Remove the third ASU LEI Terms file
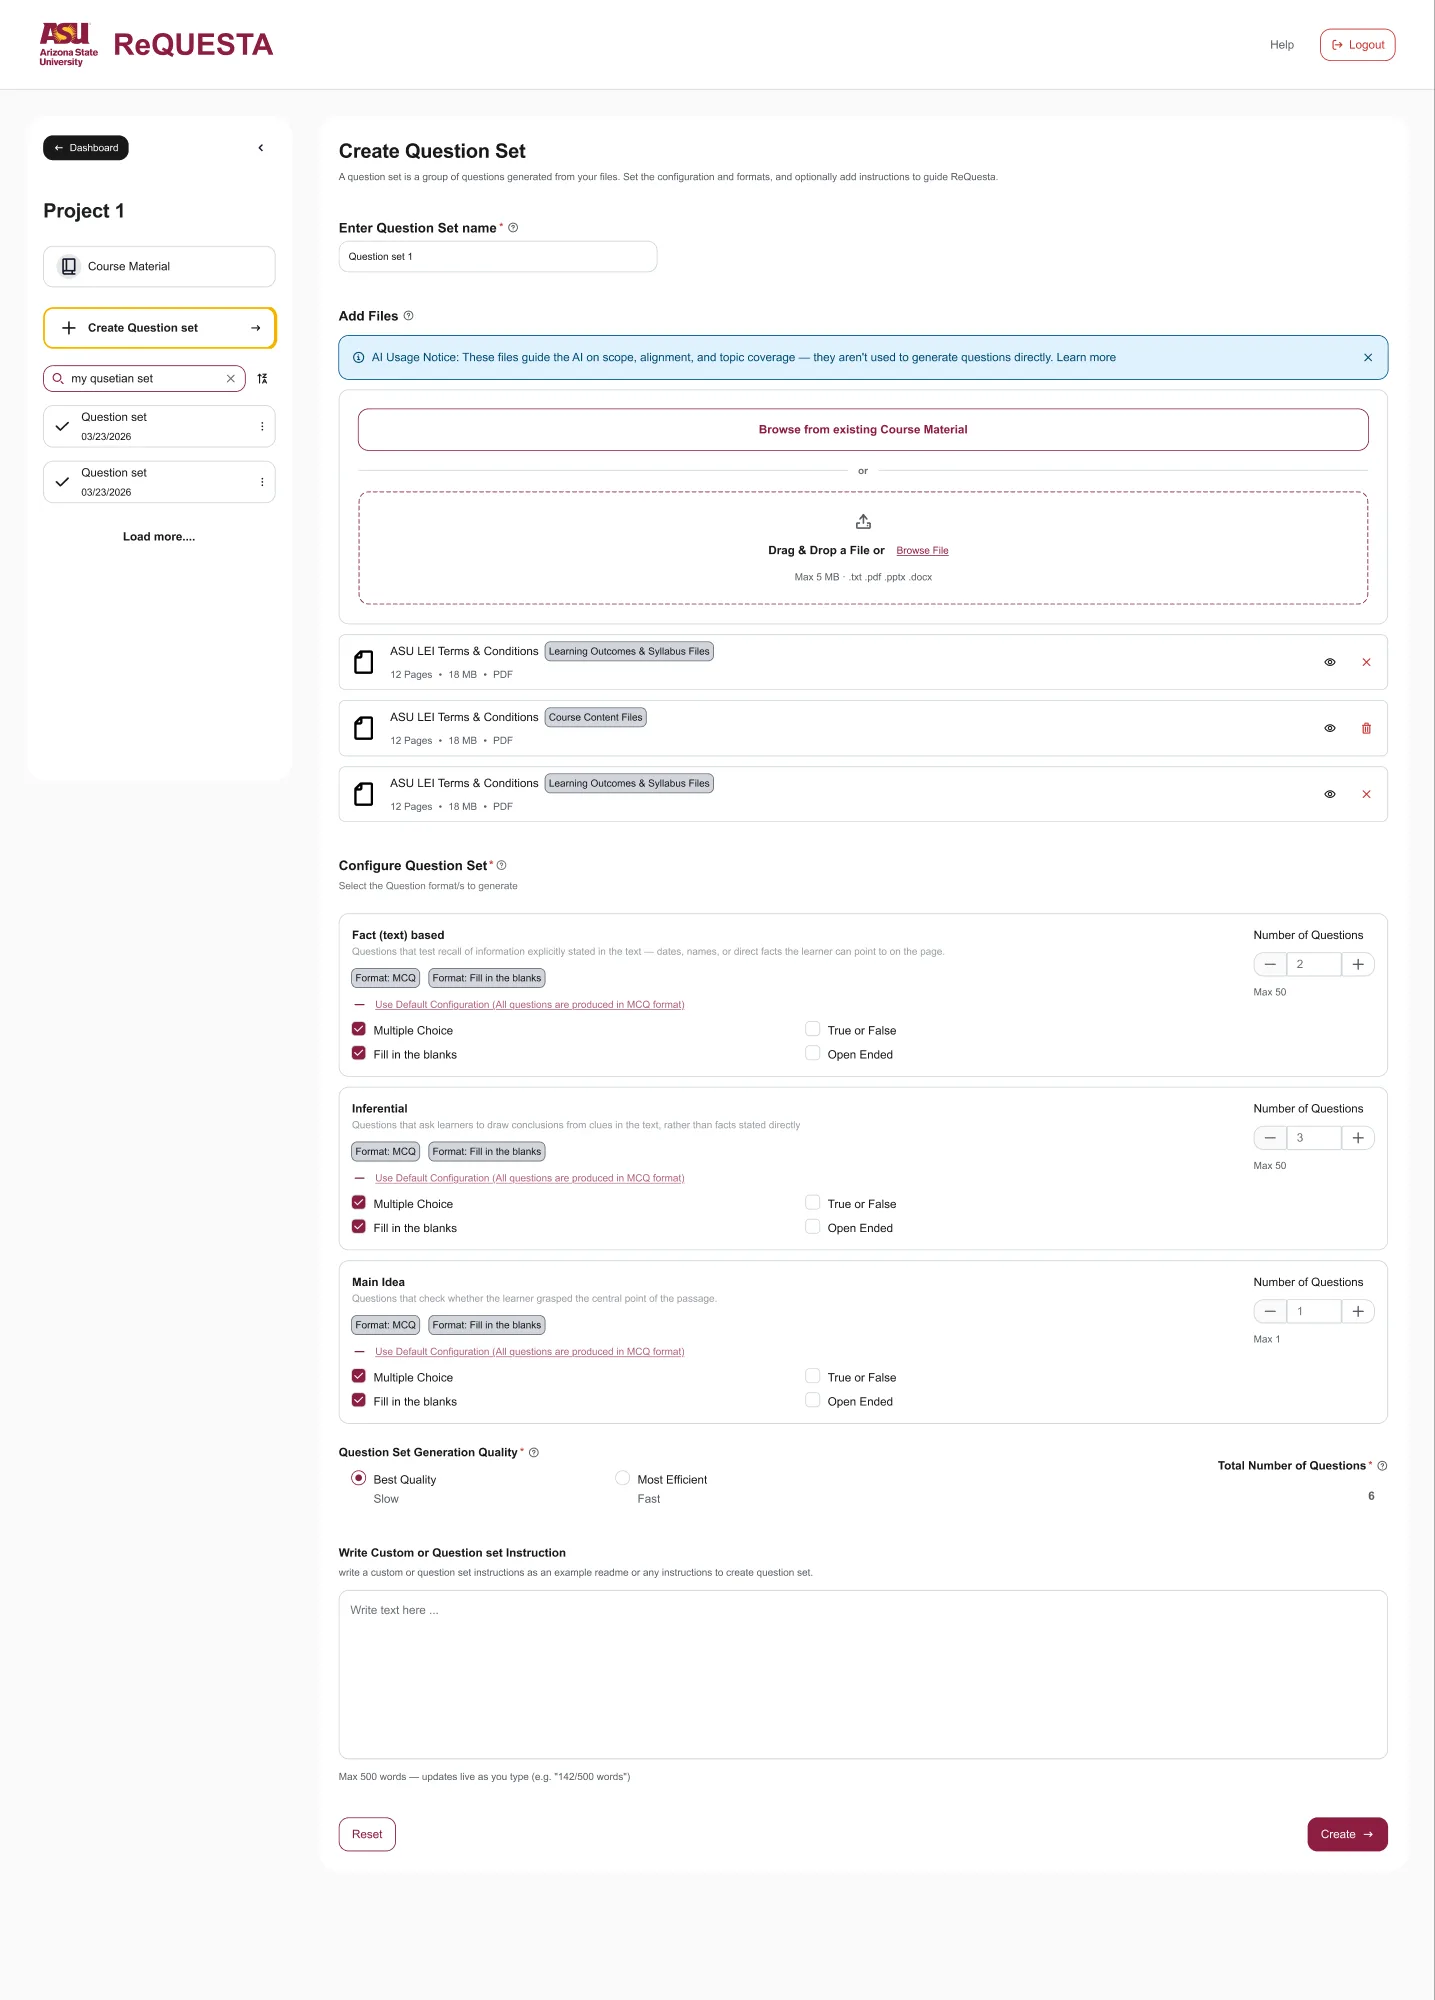The image size is (1435, 2000). point(1366,794)
